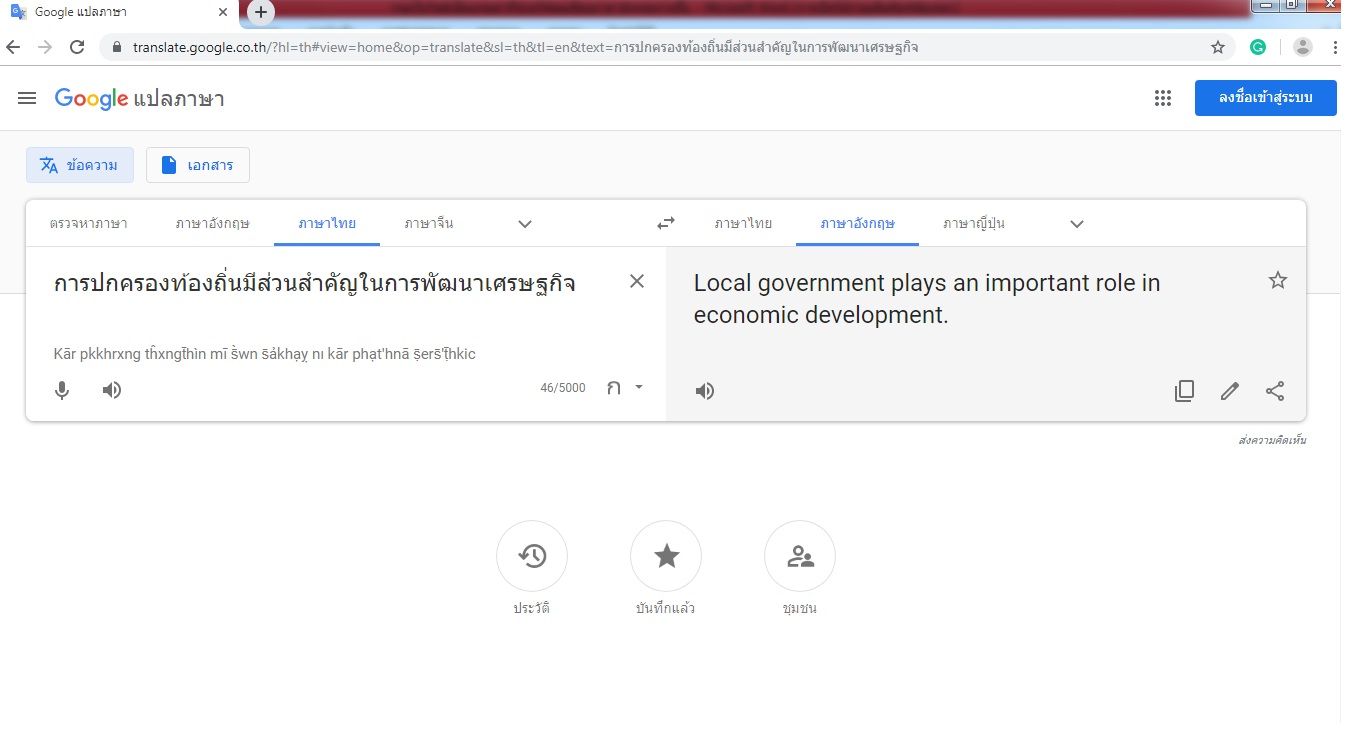The image size is (1364, 730).
Task: Click the sign in button (ลงชื่อเข้าสู่ระบบ)
Action: click(1265, 98)
